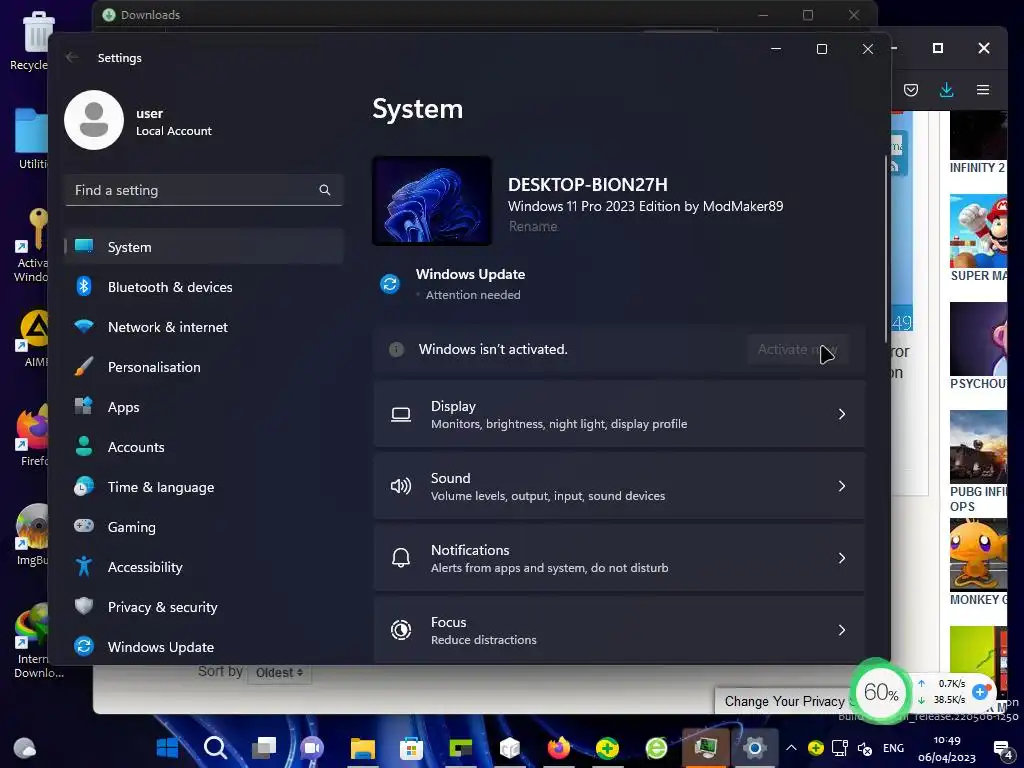Click the PUBG INFI OPS game thumbnail
1024x768 pixels.
point(978,447)
